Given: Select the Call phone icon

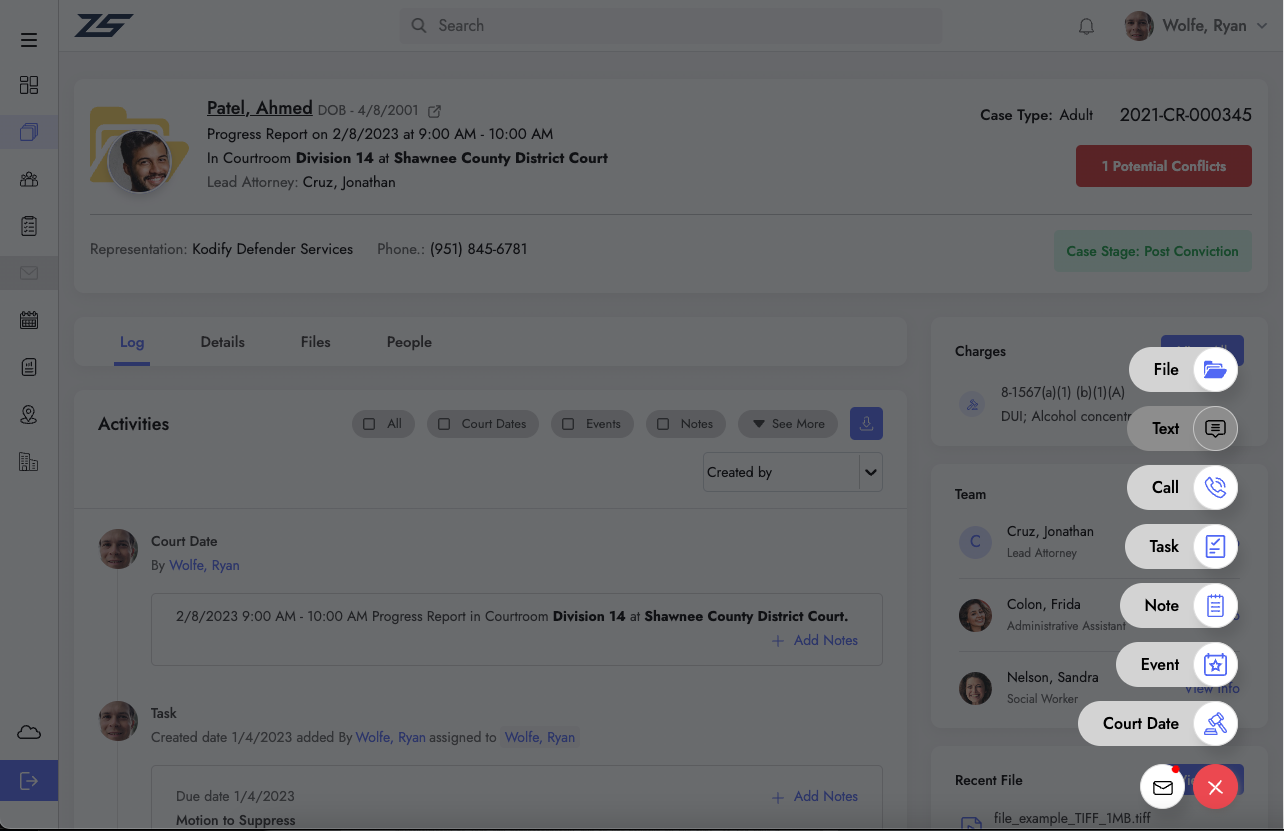Looking at the screenshot, I should click(x=1214, y=488).
